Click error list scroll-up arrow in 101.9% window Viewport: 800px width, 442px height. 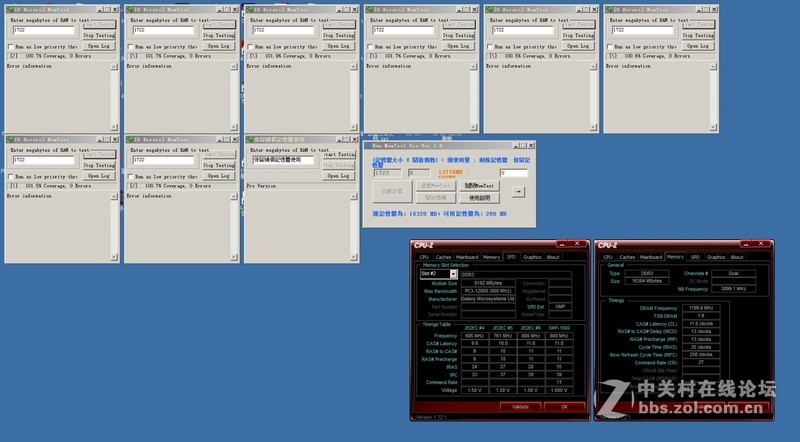354,66
